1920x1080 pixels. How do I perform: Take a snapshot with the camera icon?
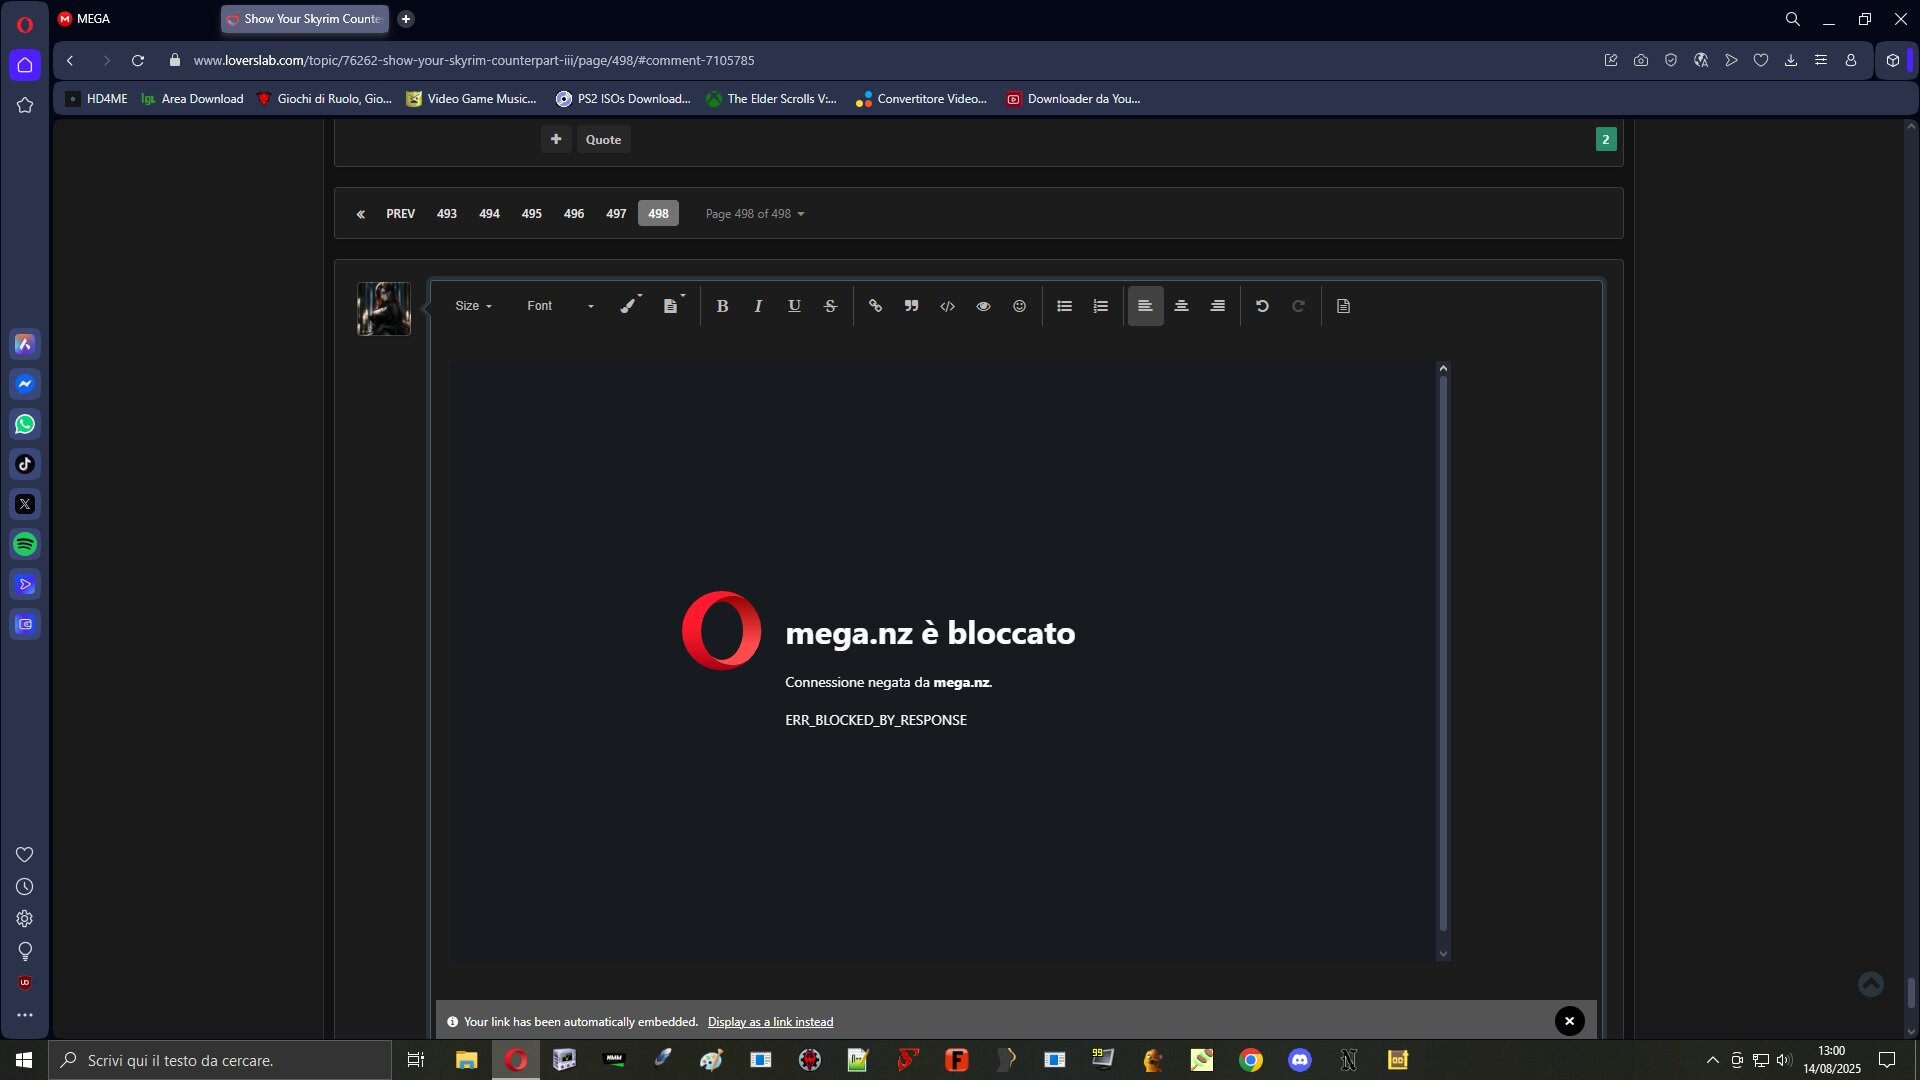click(x=1641, y=61)
